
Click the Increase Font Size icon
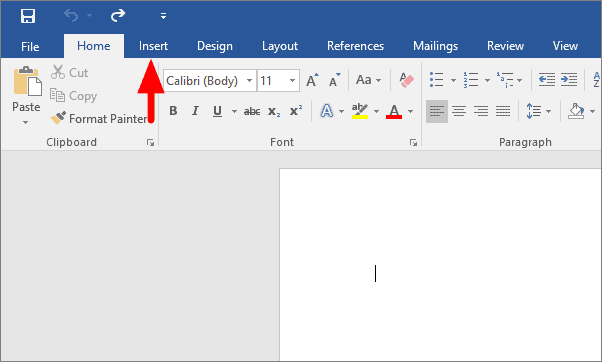(312, 80)
